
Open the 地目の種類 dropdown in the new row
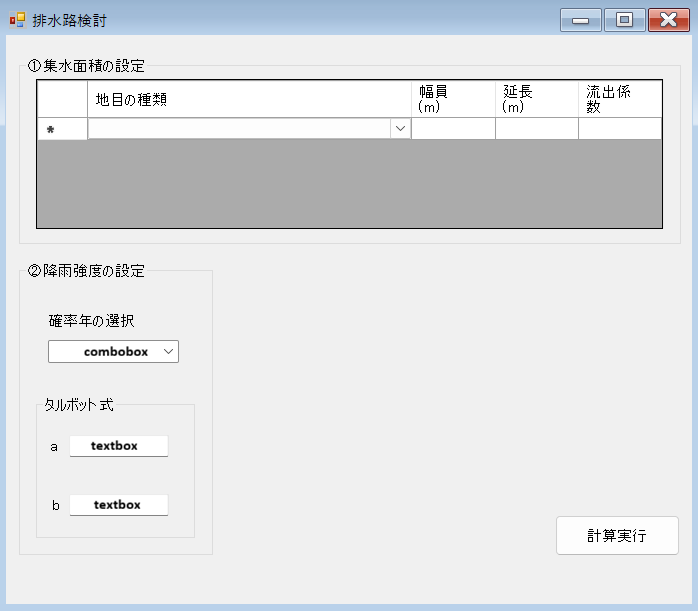[x=400, y=129]
